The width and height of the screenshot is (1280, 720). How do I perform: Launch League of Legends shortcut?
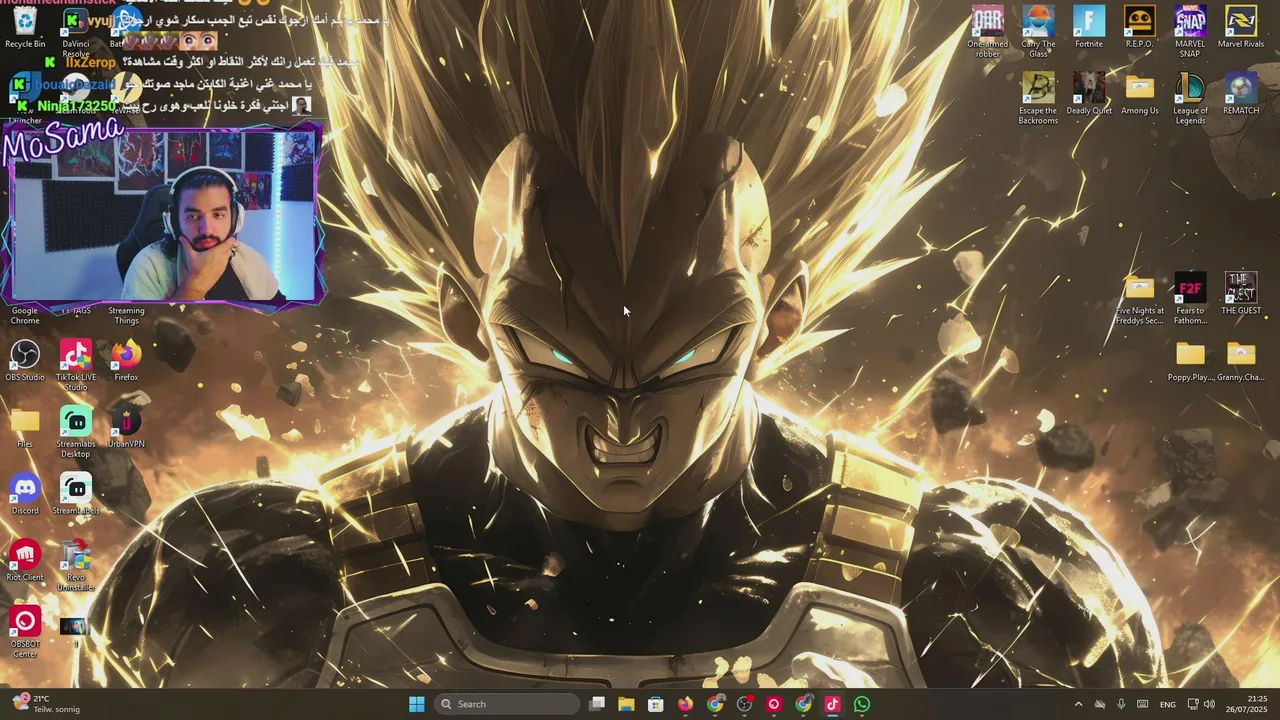pos(1190,99)
